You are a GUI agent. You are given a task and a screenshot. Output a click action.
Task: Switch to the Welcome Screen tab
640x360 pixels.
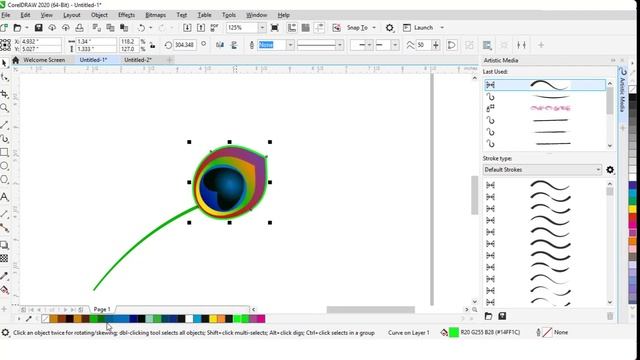click(44, 60)
